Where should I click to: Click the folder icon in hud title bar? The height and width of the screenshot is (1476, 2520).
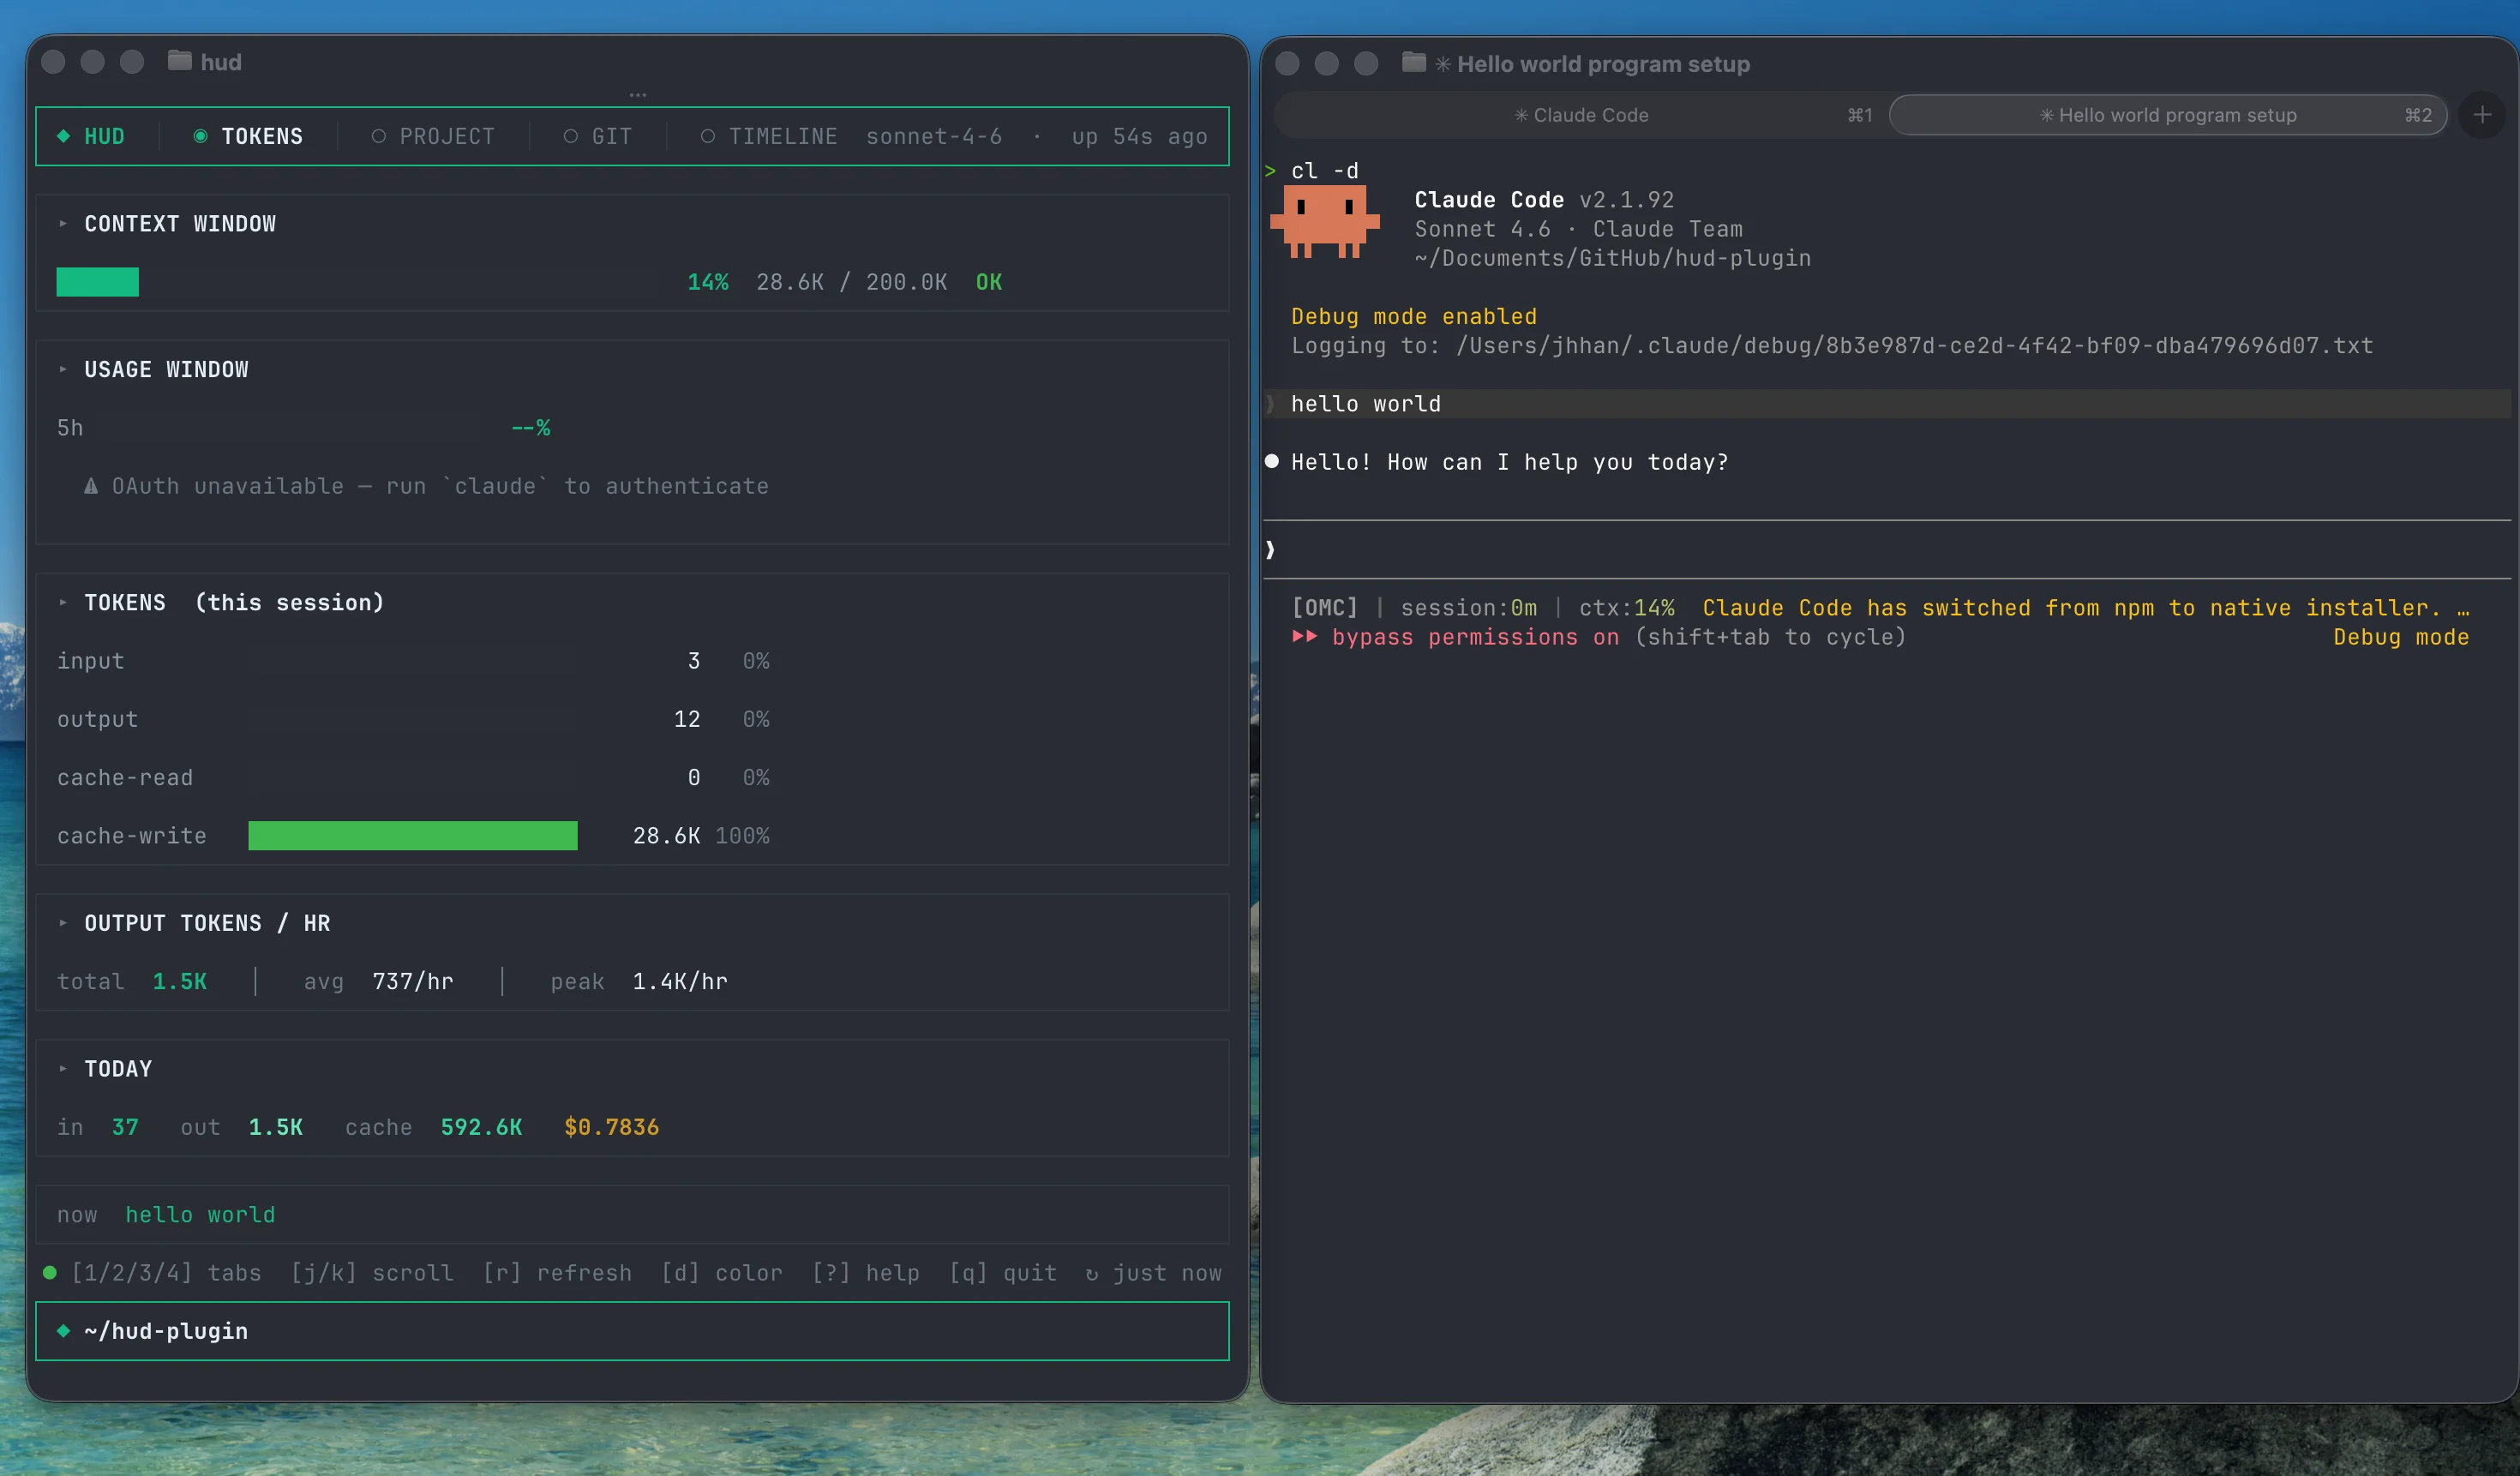point(179,61)
